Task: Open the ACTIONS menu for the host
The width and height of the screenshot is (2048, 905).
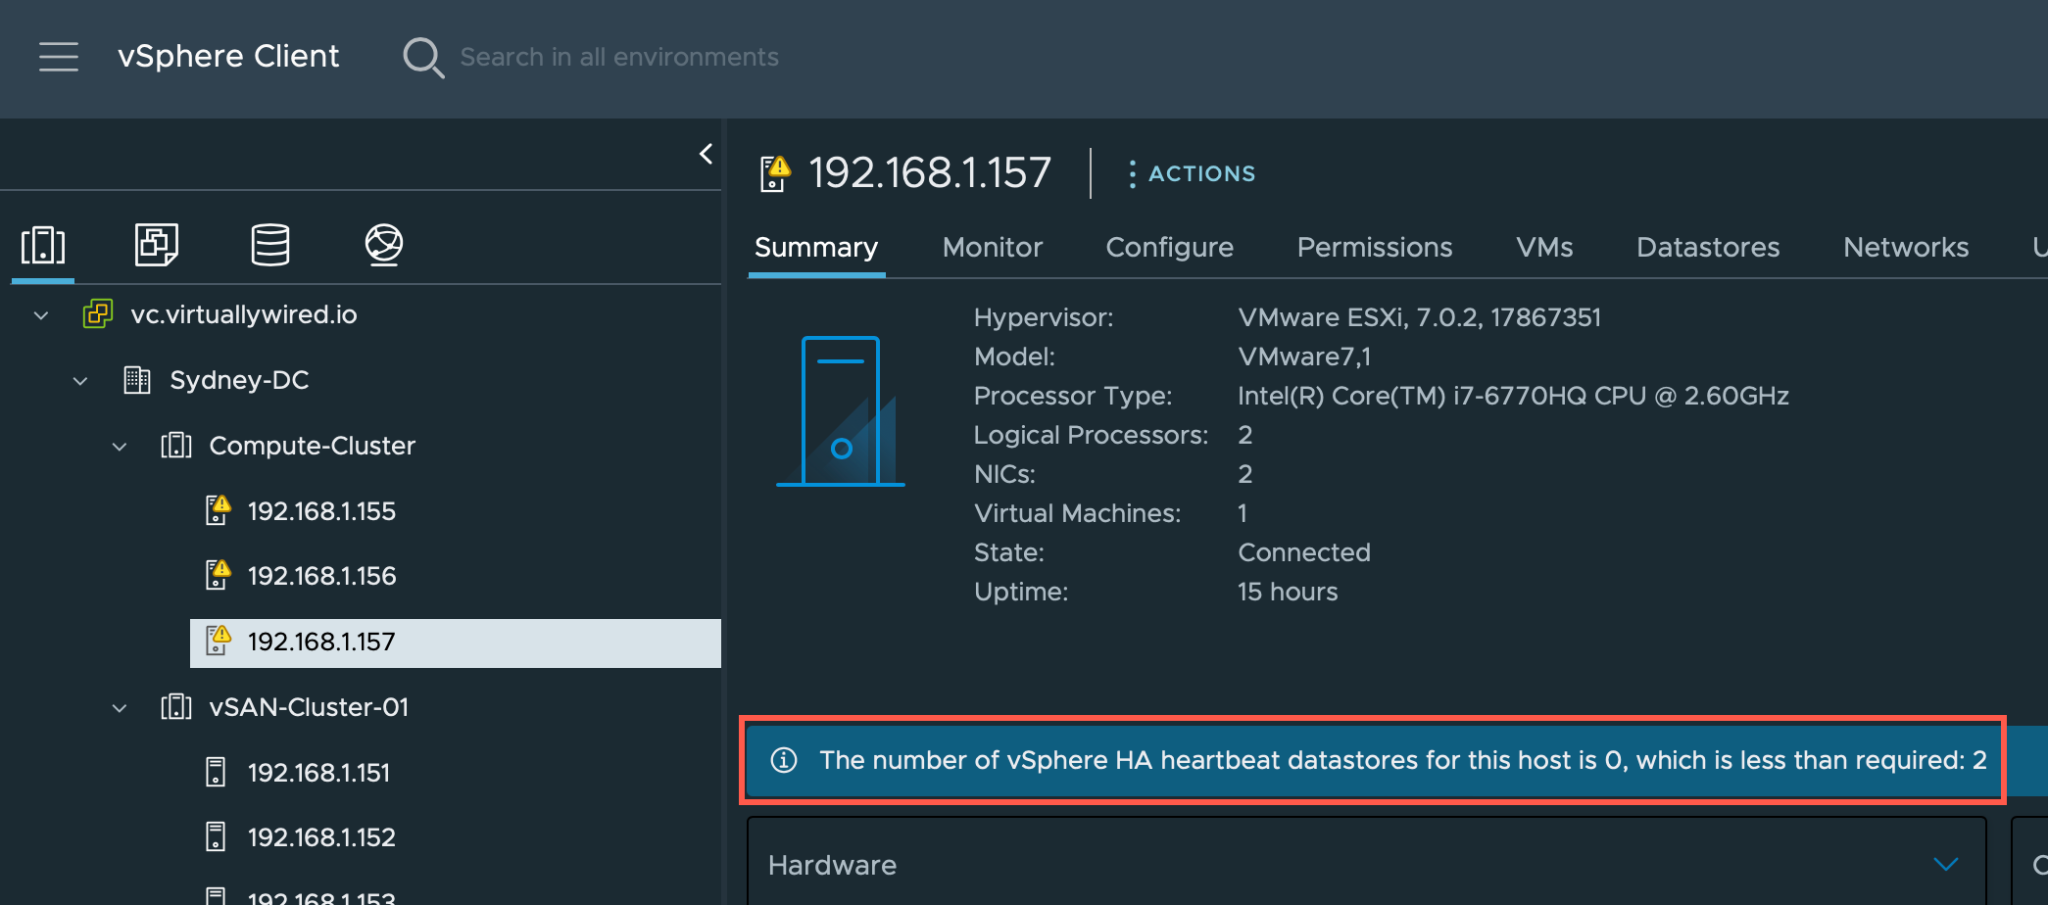Action: (1191, 174)
